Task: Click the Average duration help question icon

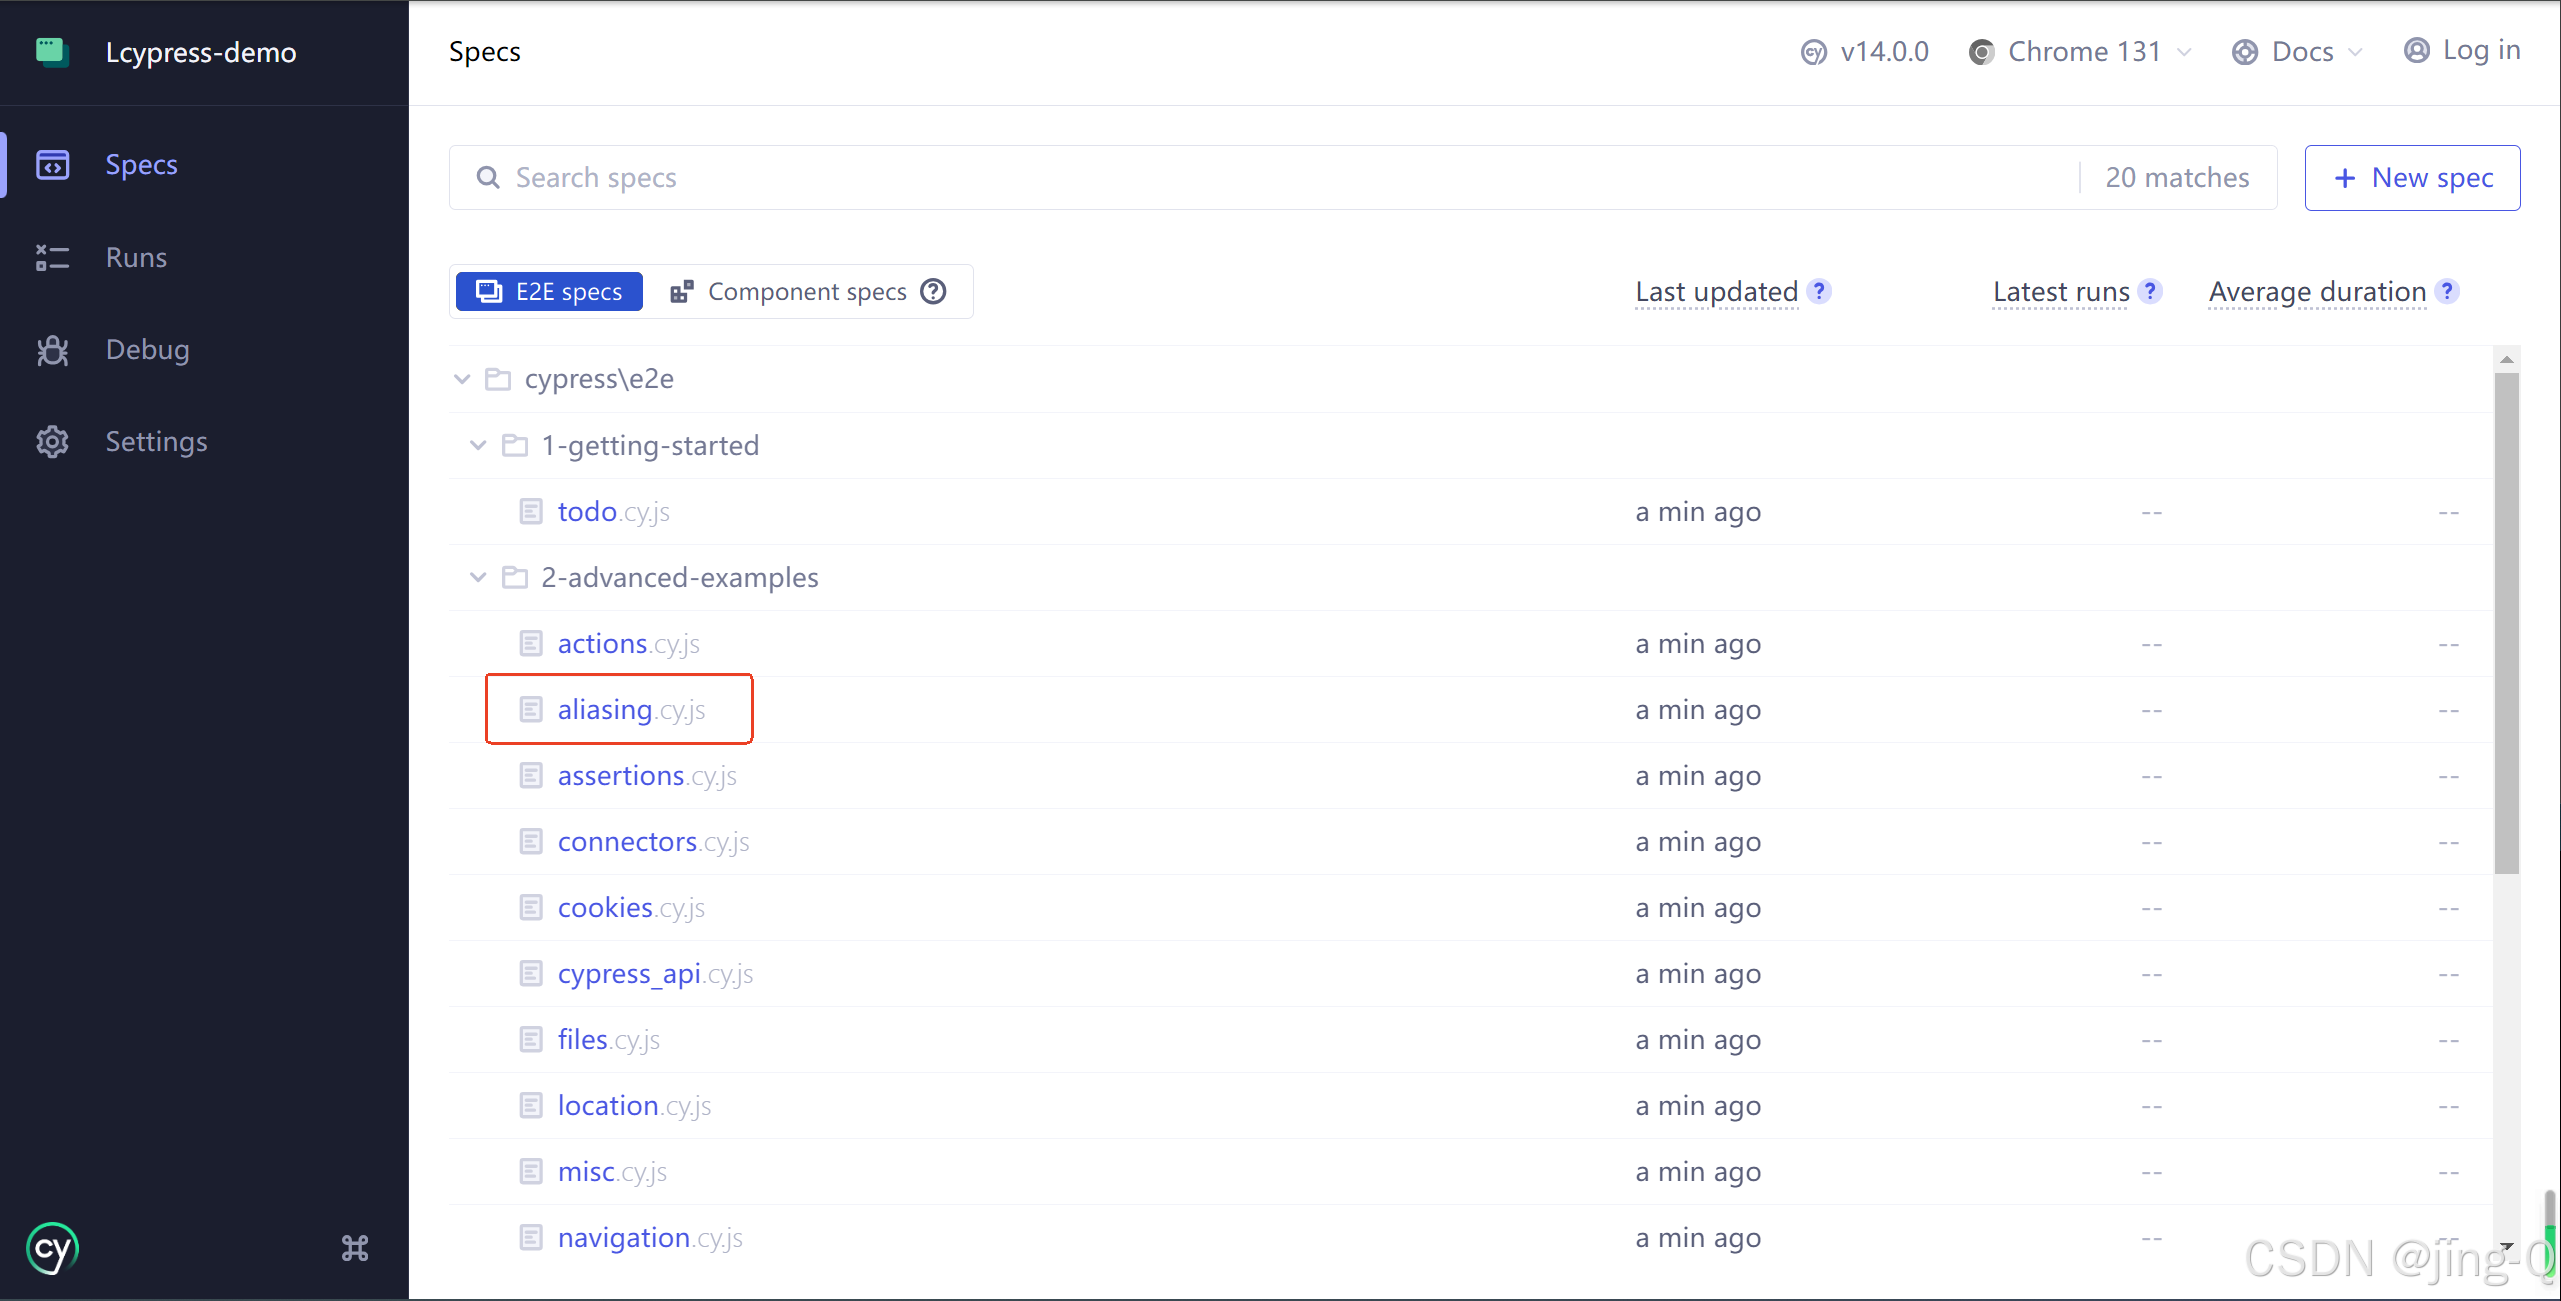Action: 2447,291
